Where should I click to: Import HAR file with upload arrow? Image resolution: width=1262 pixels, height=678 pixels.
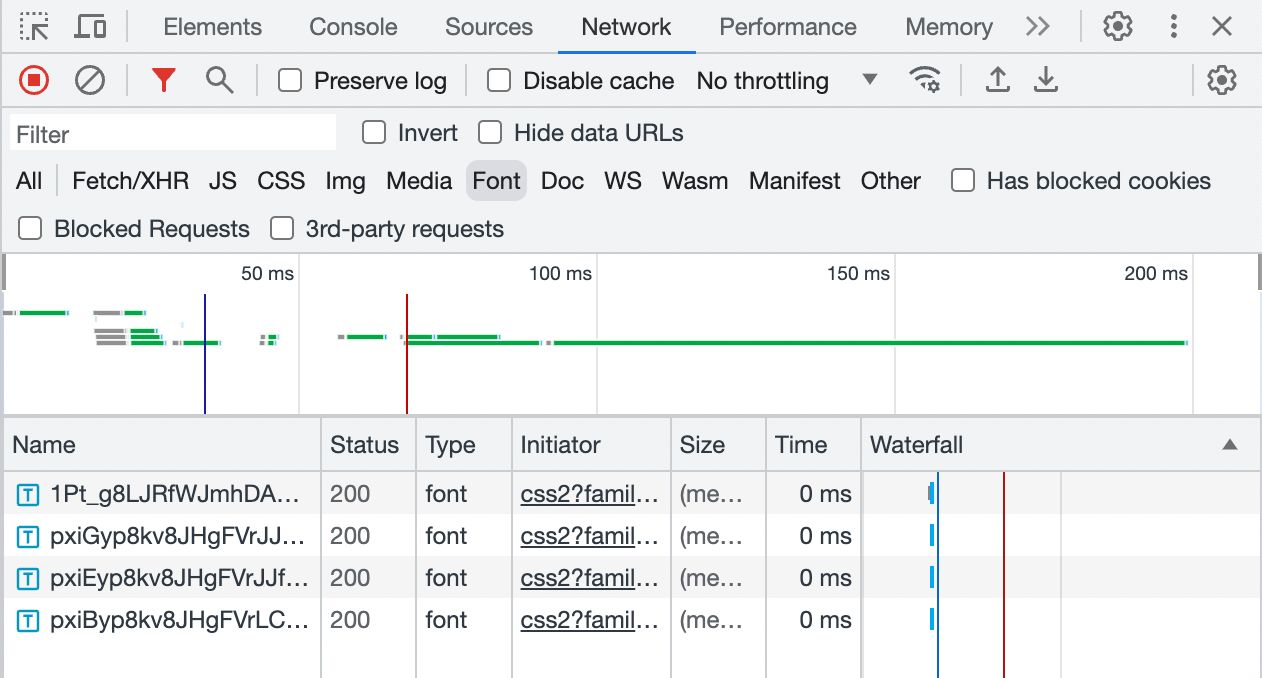click(x=997, y=80)
